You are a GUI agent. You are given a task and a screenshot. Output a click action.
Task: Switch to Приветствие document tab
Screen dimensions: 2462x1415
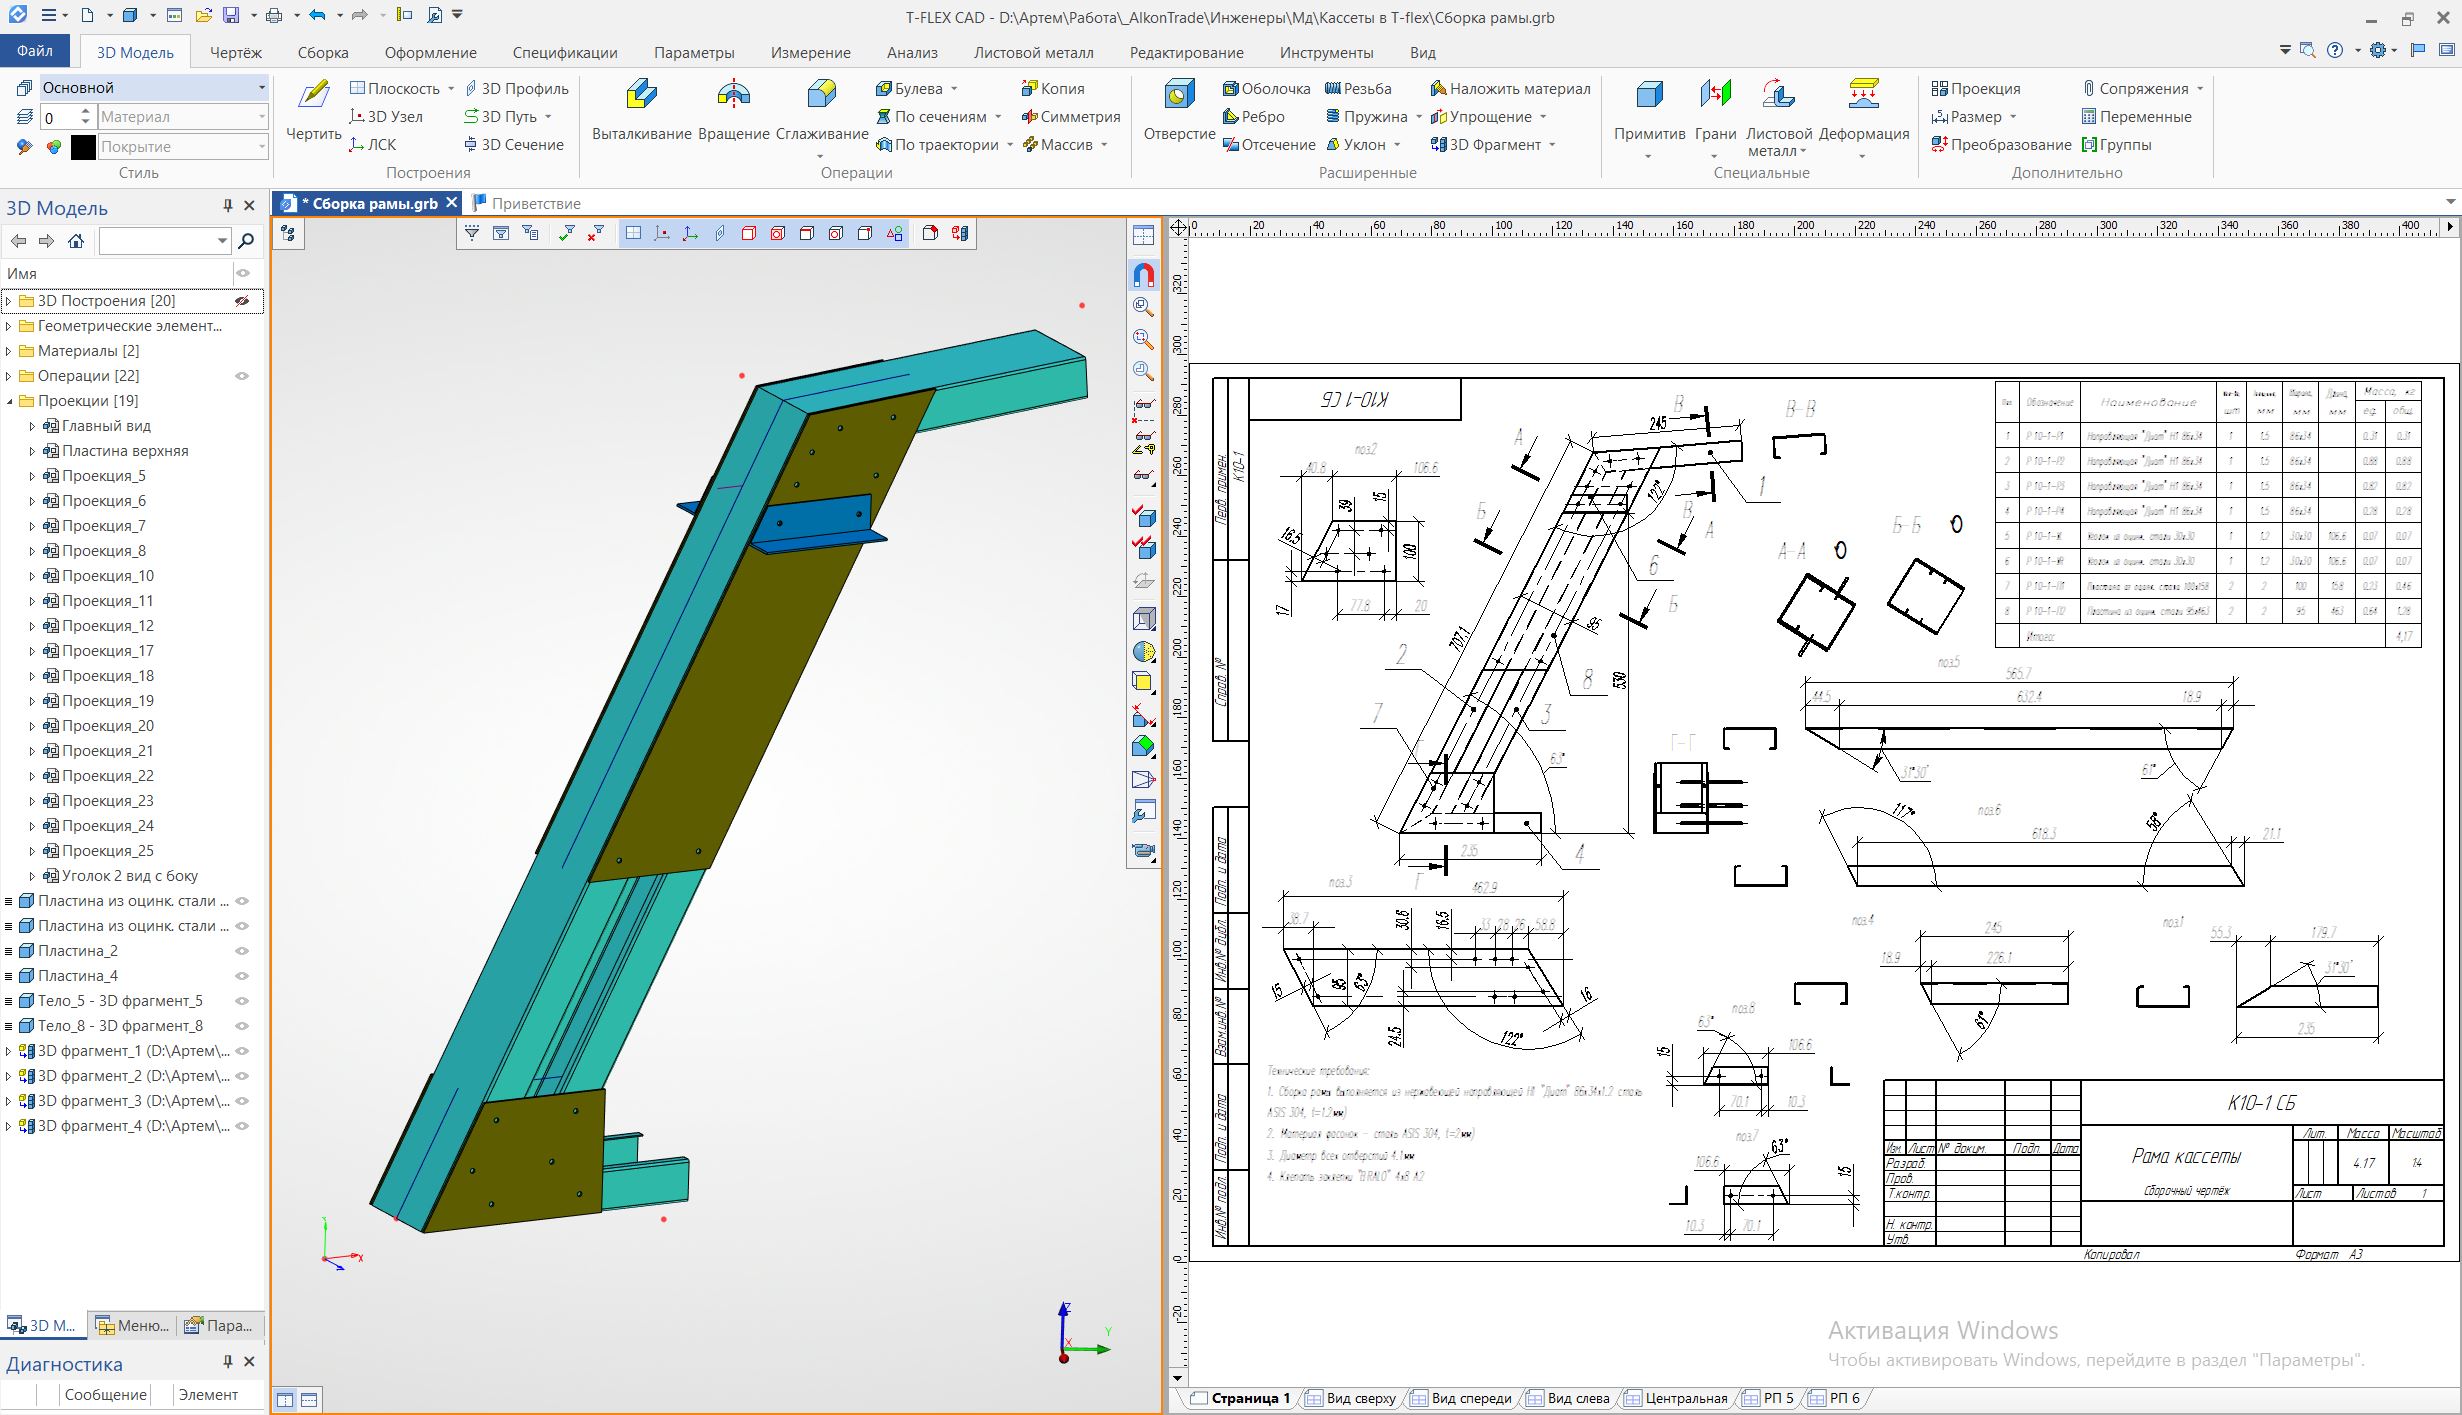coord(527,203)
